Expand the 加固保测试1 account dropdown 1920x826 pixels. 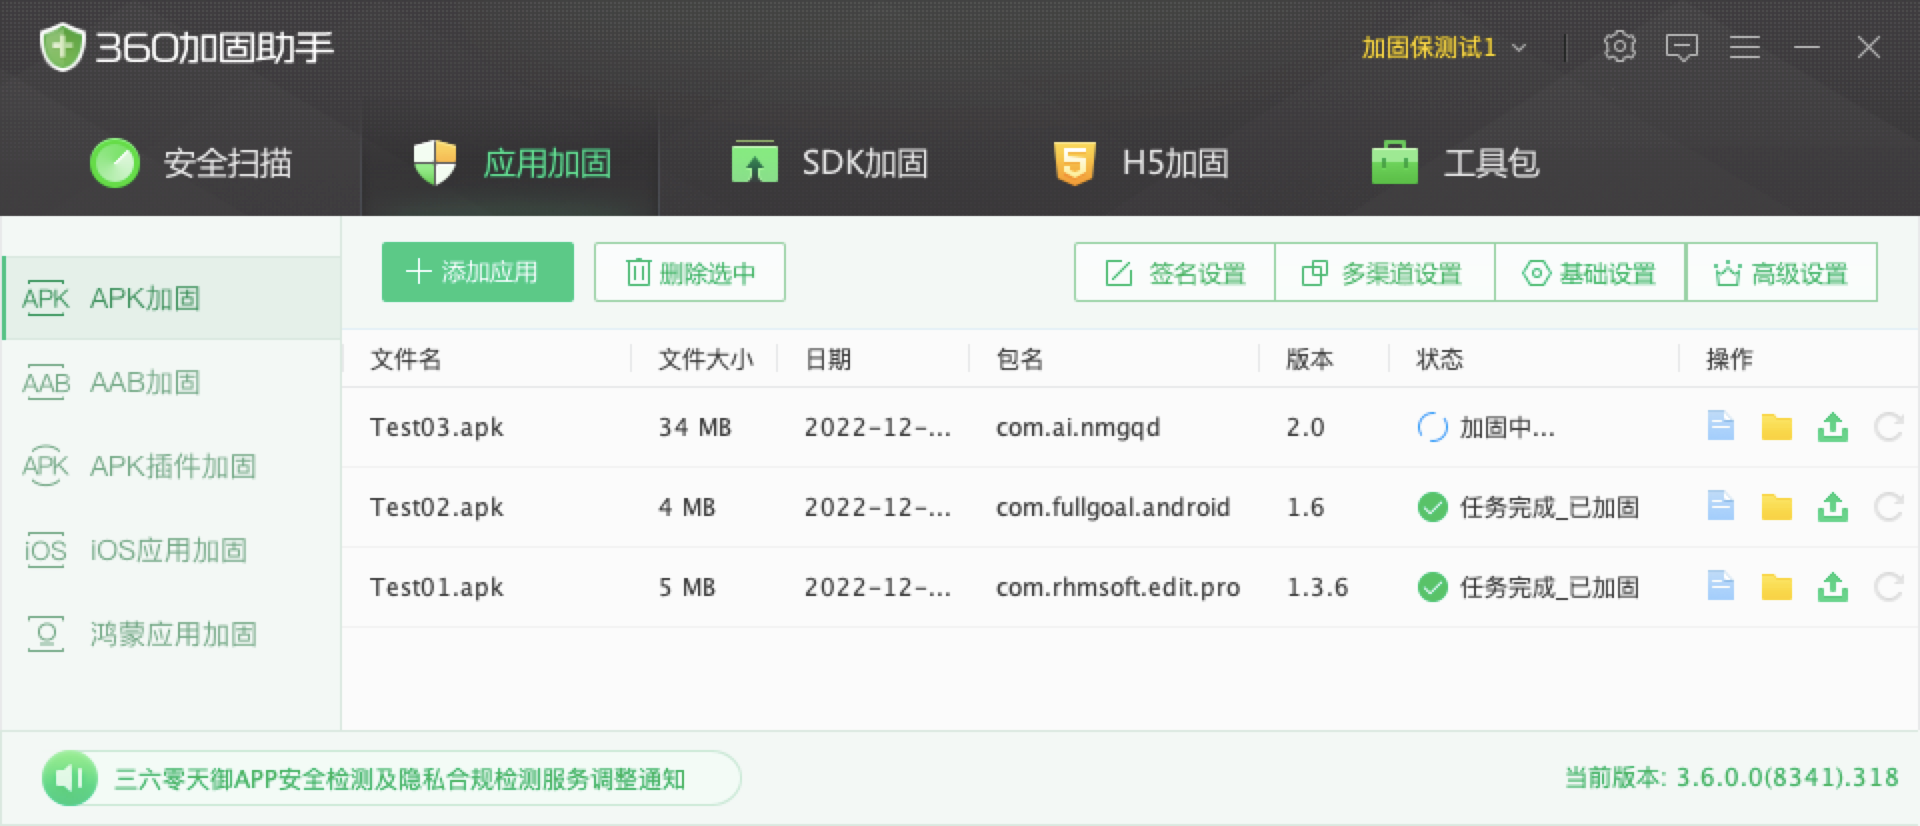(x=1444, y=47)
